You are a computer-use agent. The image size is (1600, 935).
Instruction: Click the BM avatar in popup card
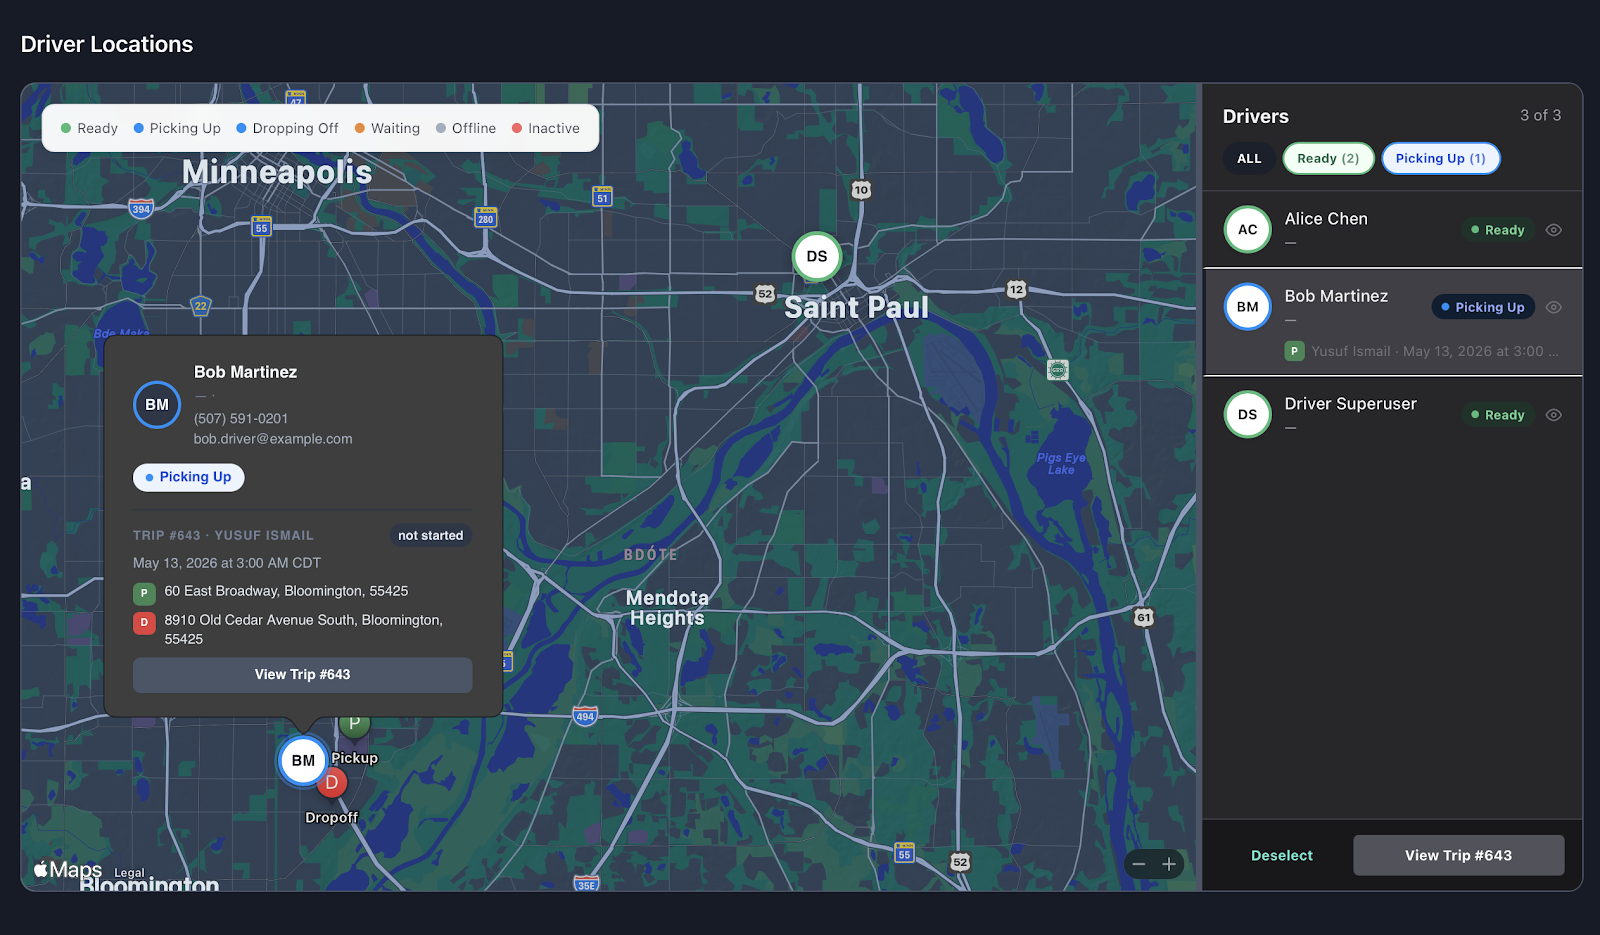[x=157, y=405]
